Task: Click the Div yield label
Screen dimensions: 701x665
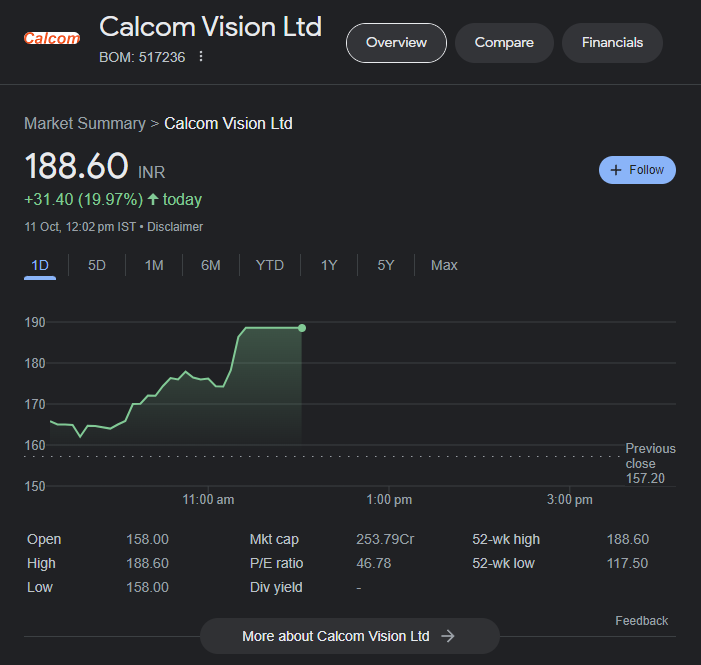Action: (276, 587)
